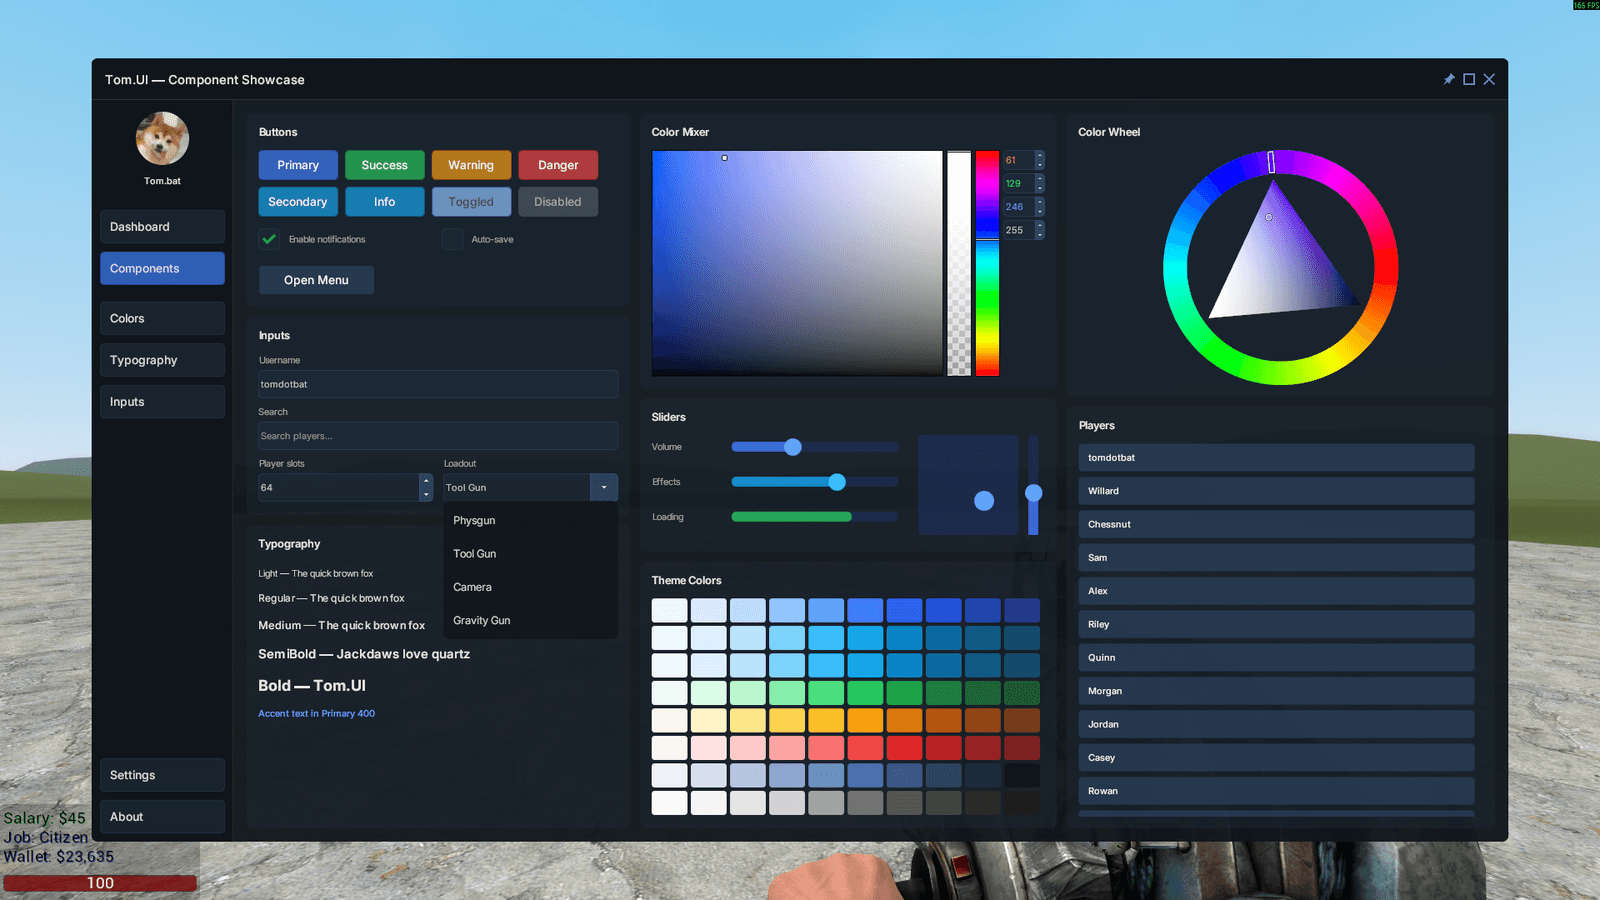Screen dimensions: 1600x900
Task: Open the Typography sidebar item
Action: (x=162, y=360)
